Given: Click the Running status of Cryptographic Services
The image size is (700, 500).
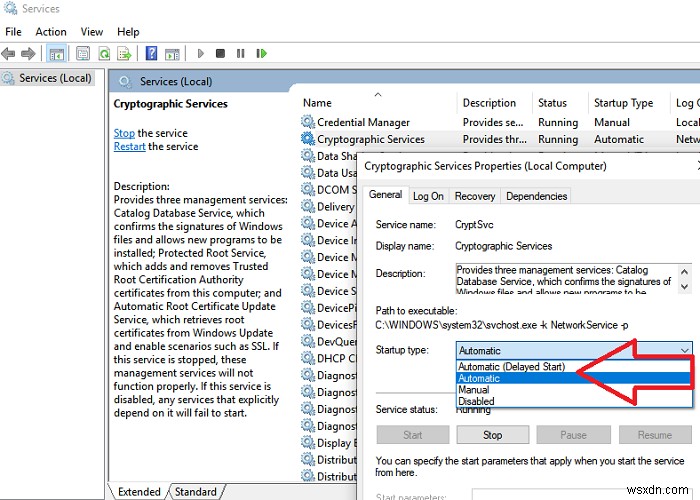Looking at the screenshot, I should coord(558,139).
